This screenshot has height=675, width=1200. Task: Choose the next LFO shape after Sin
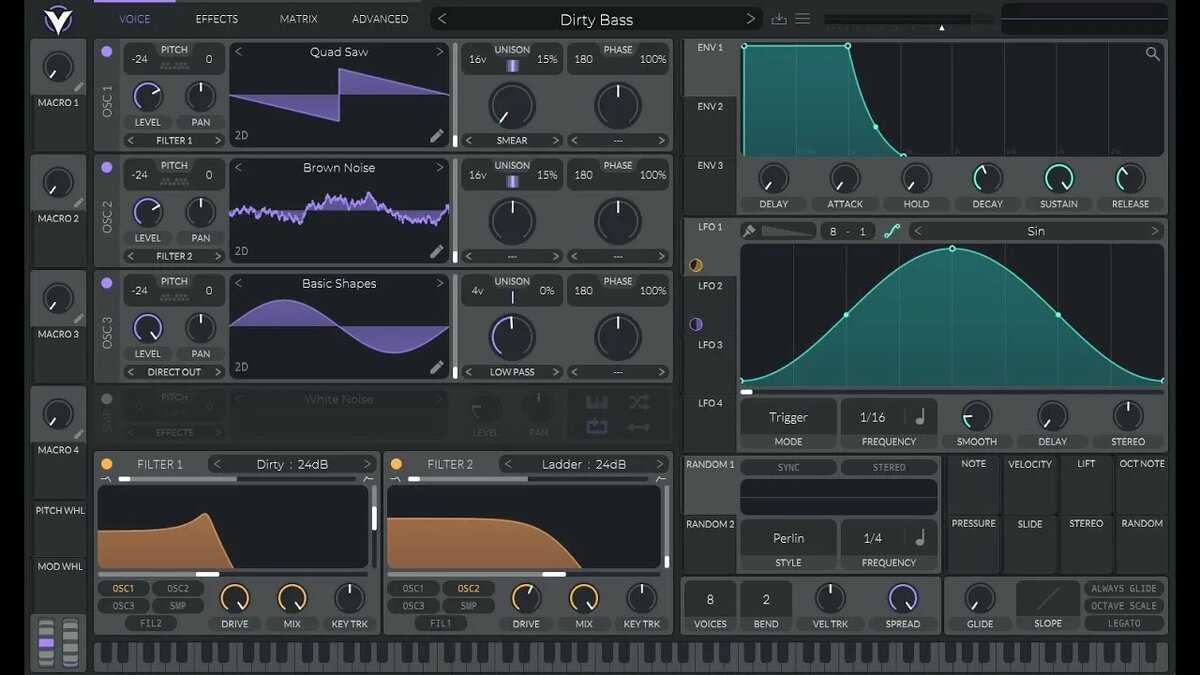pyautogui.click(x=1155, y=231)
